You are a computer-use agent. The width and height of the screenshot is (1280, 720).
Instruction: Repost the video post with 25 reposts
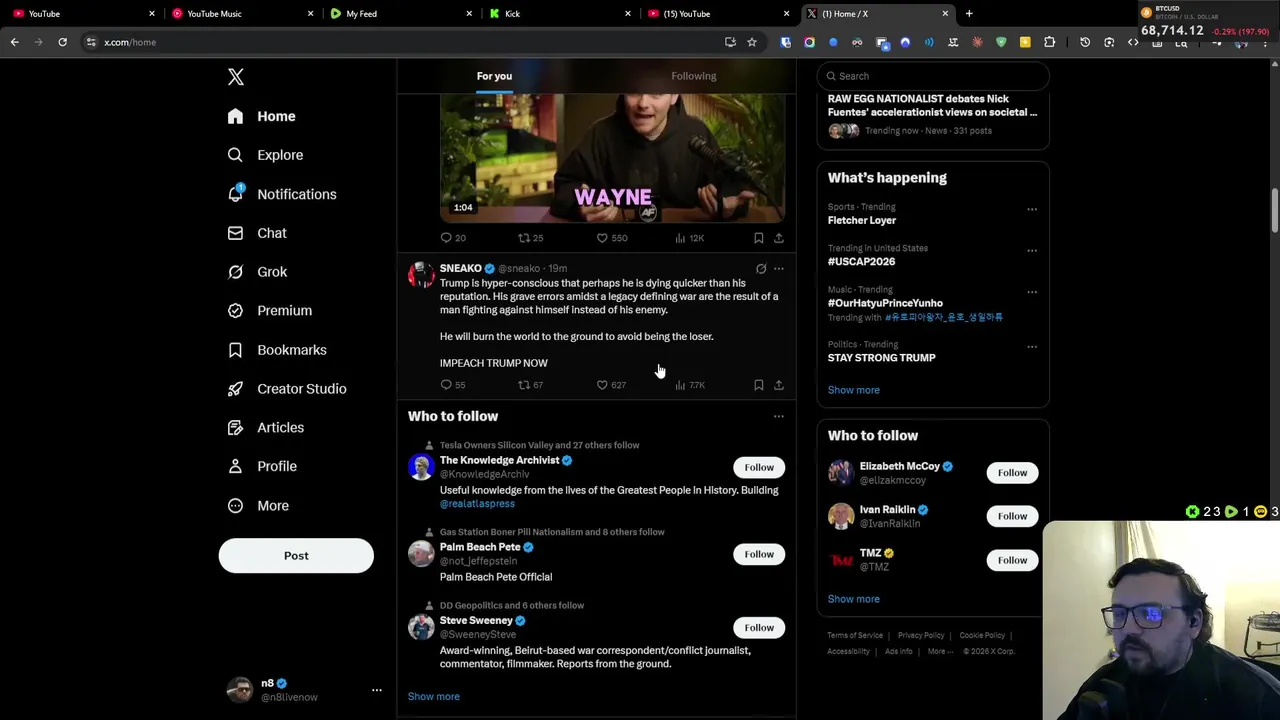(x=530, y=238)
